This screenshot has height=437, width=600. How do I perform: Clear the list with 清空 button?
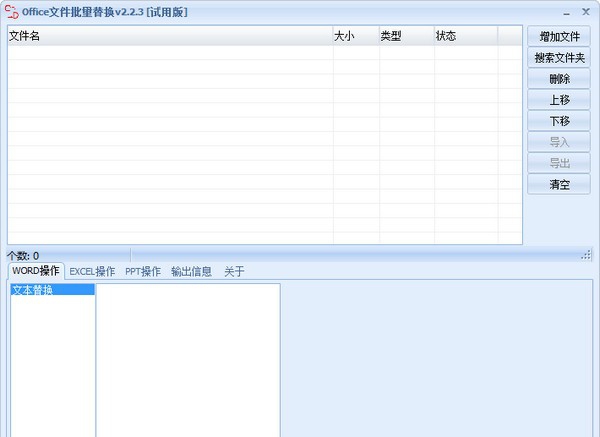pos(559,184)
